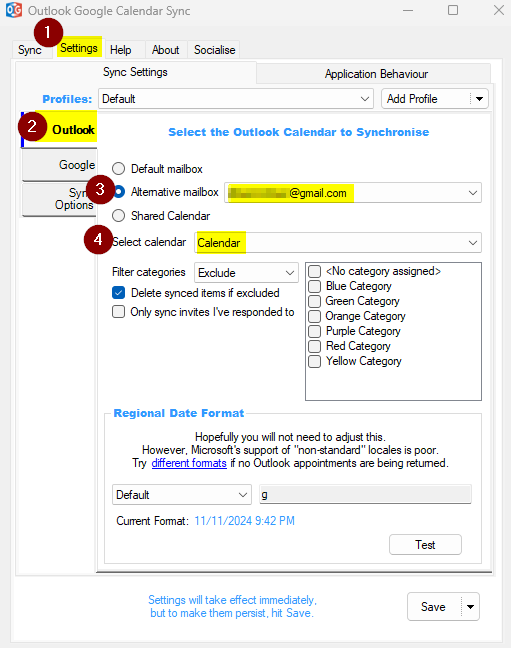
Task: Maximize the Outlook Google Calendar Sync window
Action: click(453, 10)
